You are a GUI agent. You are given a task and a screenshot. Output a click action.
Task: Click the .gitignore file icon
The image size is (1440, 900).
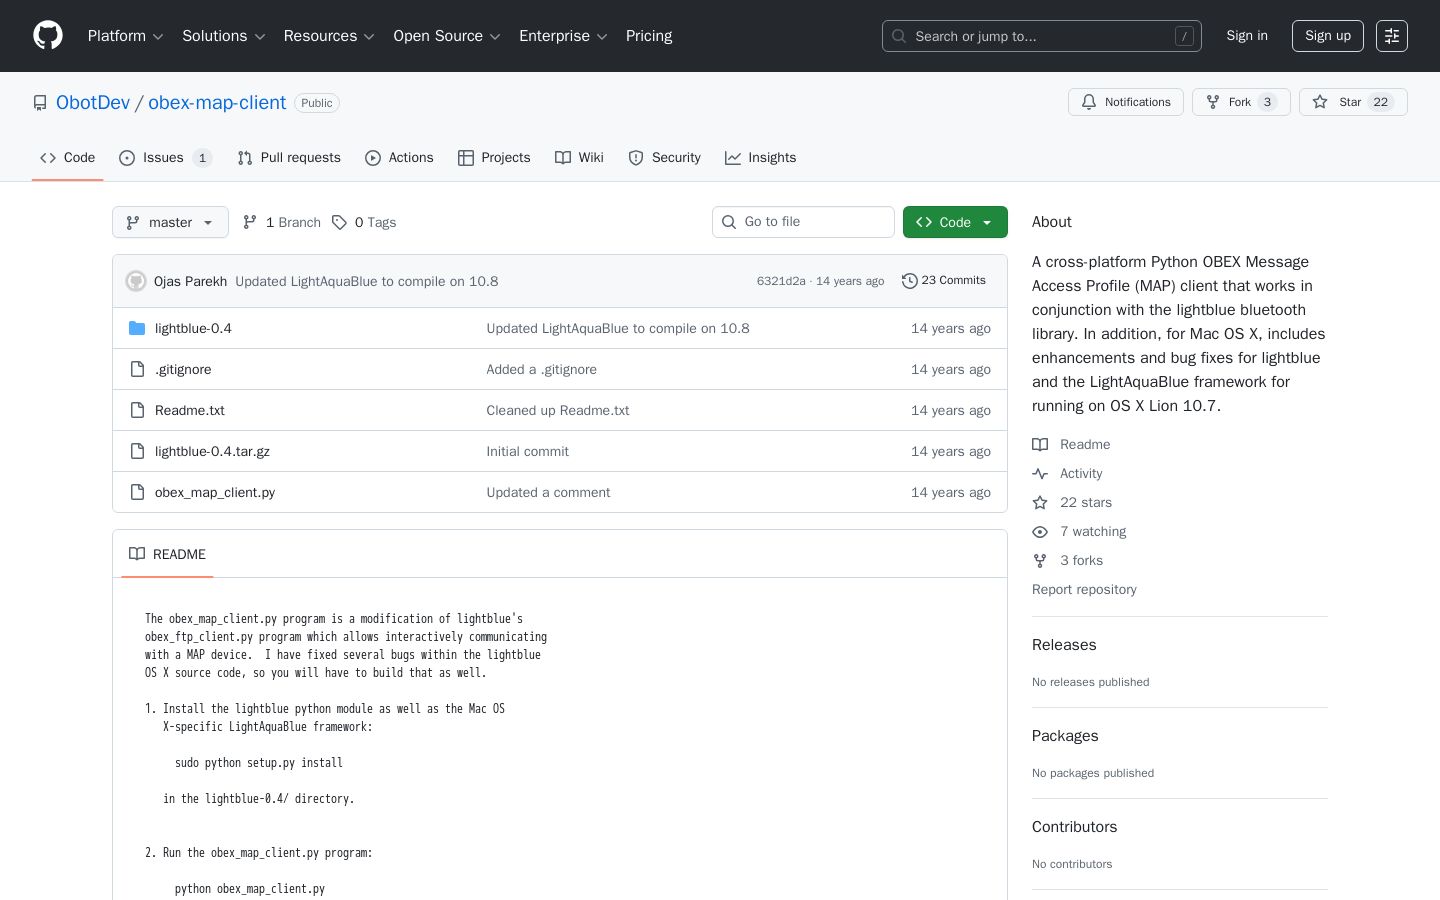click(x=137, y=369)
